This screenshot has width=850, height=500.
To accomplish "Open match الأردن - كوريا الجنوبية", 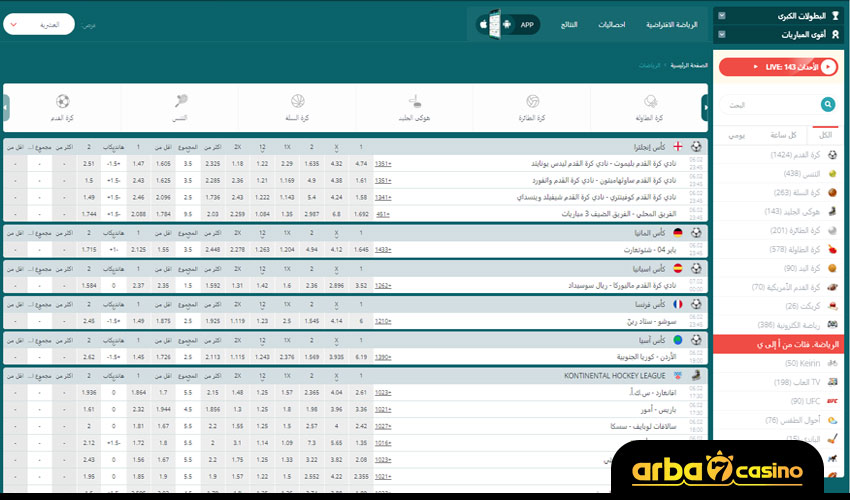I will 646,357.
